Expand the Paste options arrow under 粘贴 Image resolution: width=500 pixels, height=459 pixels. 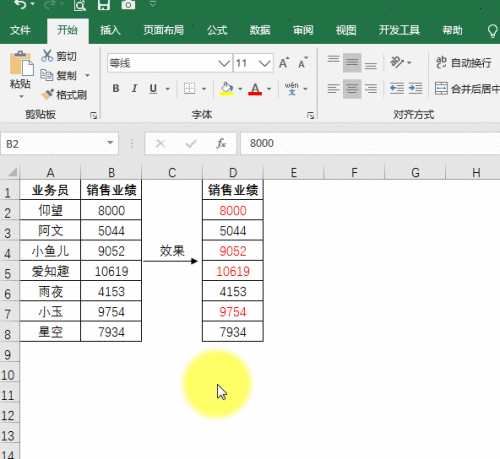(21, 97)
